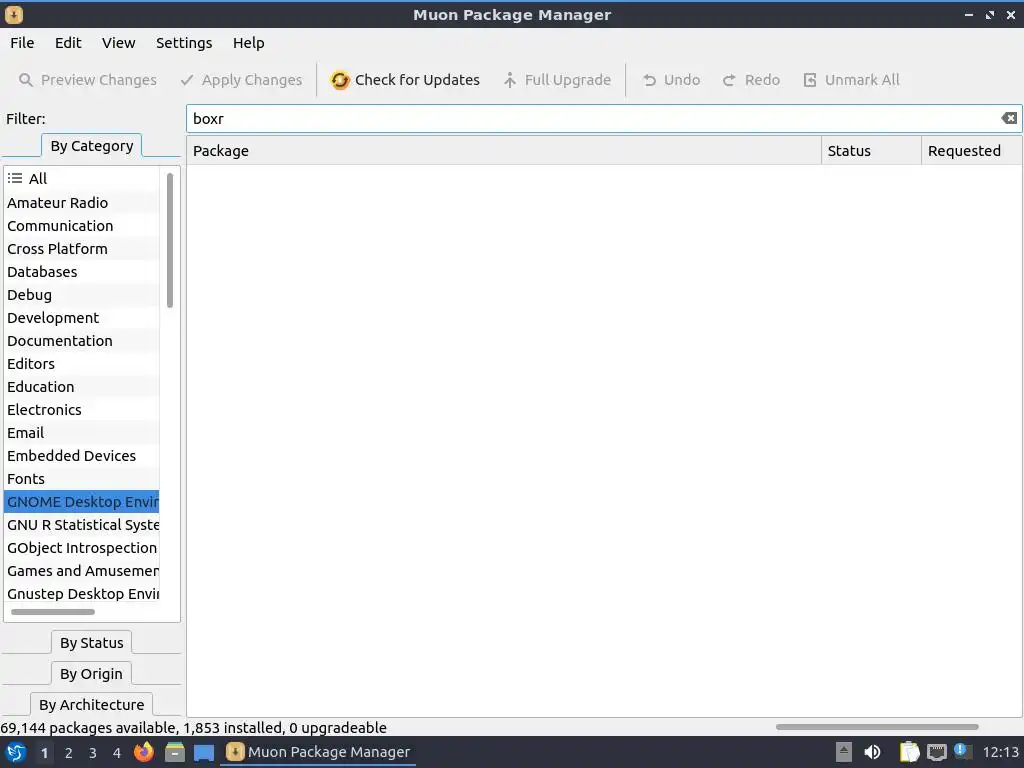Image resolution: width=1024 pixels, height=768 pixels.
Task: Switch to workspace 2
Action: point(69,753)
